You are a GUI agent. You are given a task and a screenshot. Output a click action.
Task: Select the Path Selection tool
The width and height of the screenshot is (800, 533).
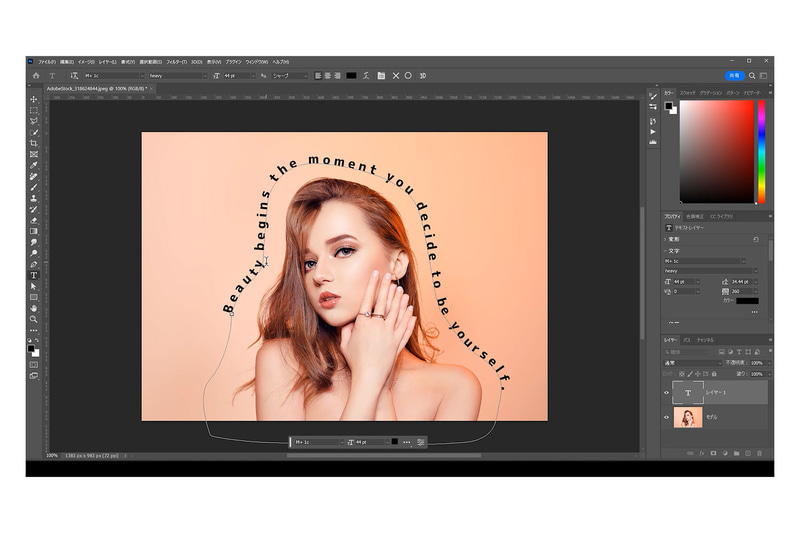34,286
